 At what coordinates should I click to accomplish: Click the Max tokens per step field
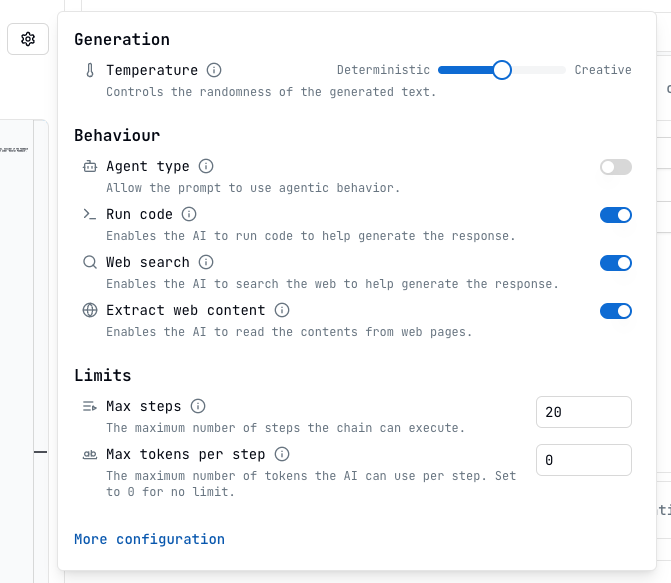coord(584,460)
